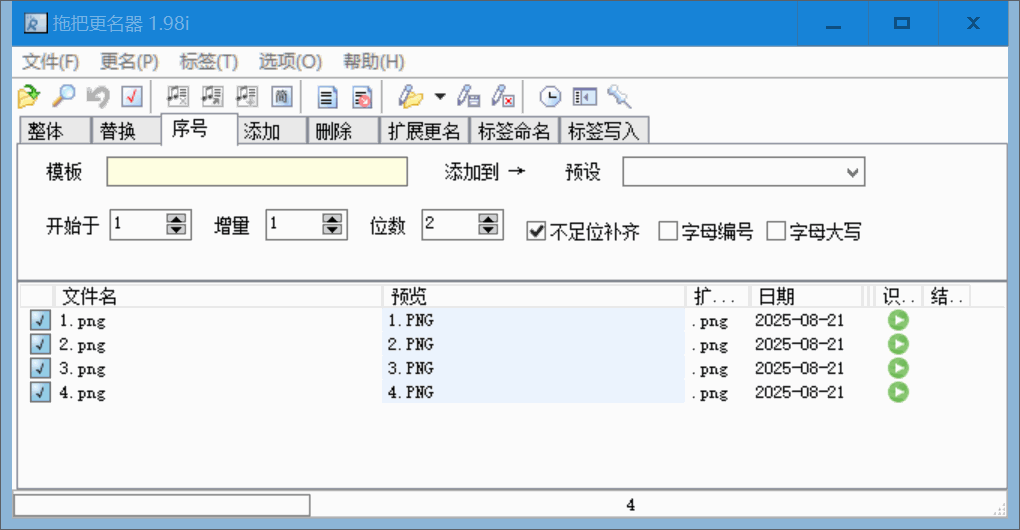The image size is (1020, 530).
Task: Decrease the 增量 value with down arrow
Action: coord(332,230)
